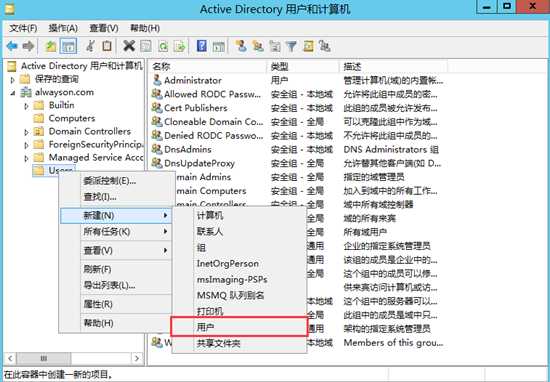
Task: Click the Domain Controllers folder icon
Action: click(x=39, y=131)
